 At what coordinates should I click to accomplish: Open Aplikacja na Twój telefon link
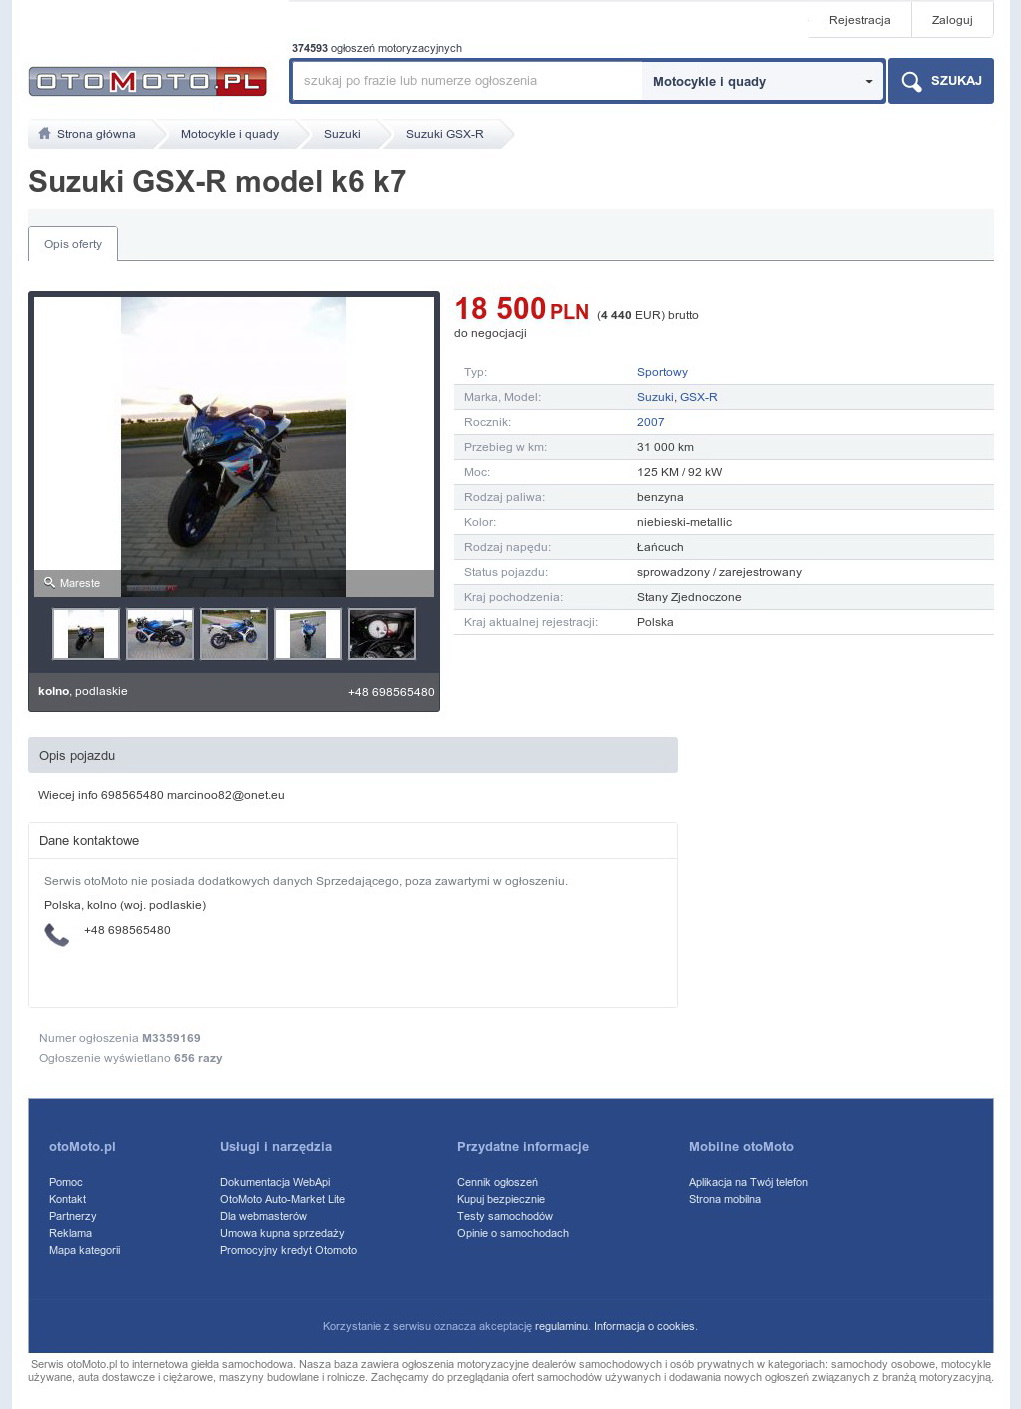pyautogui.click(x=748, y=1182)
